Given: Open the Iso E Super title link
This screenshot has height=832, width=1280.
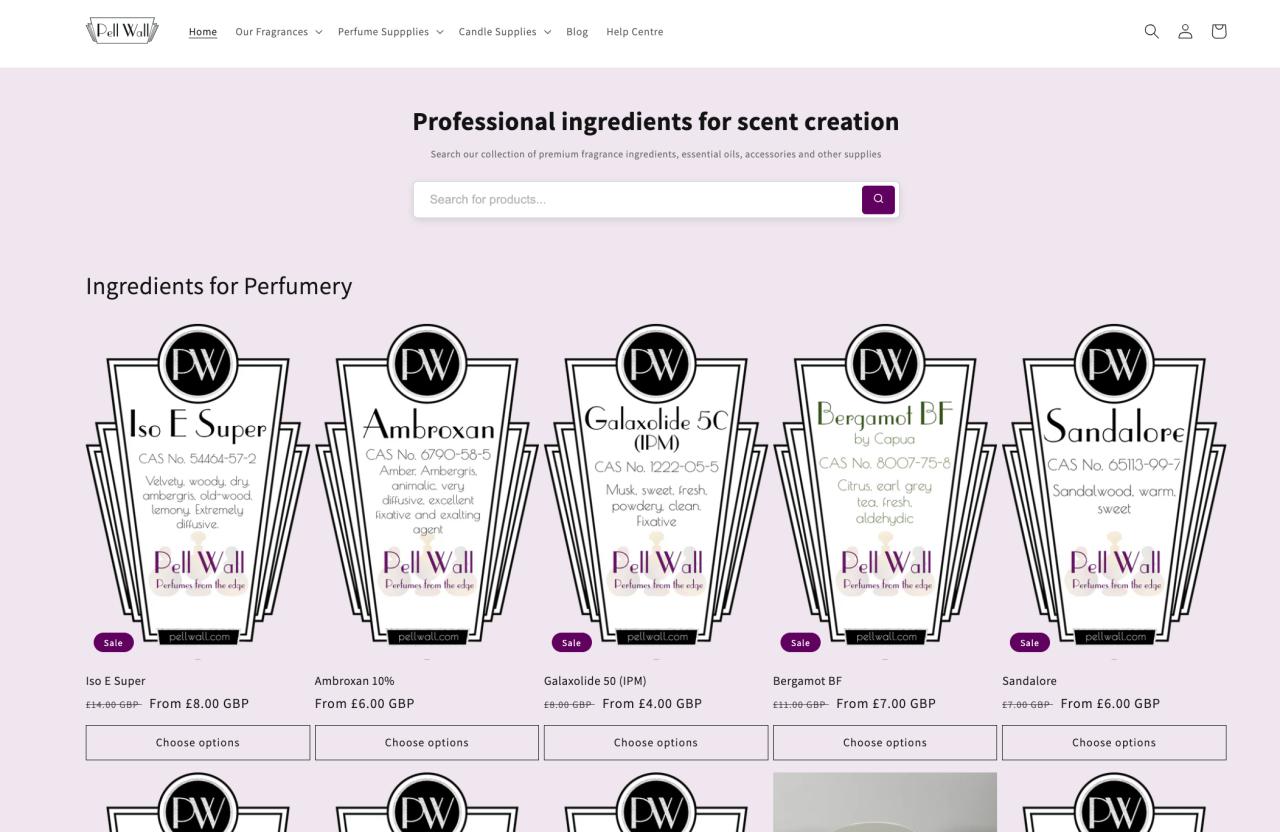Looking at the screenshot, I should 116,681.
